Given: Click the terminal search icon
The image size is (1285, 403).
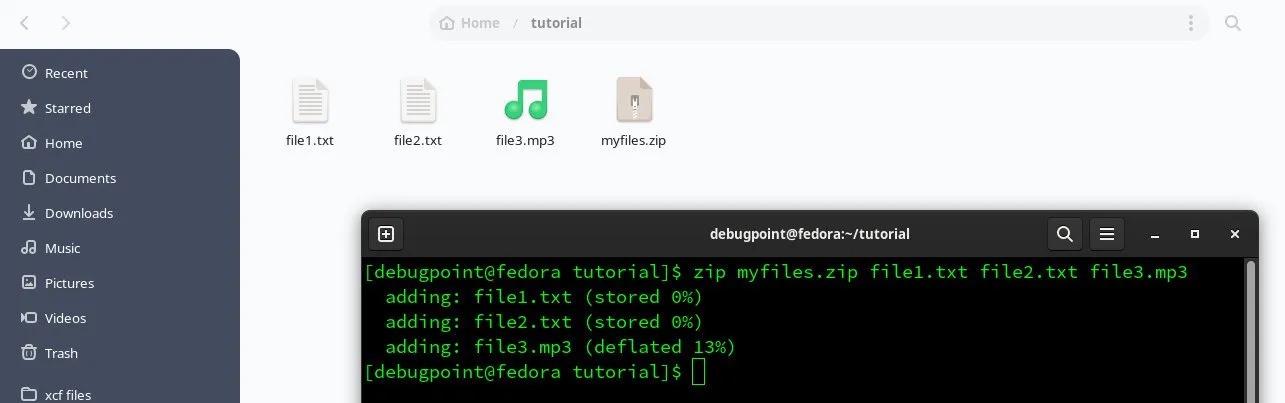Looking at the screenshot, I should click(x=1065, y=234).
